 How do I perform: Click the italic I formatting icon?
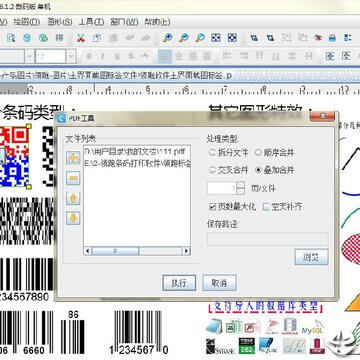click(103, 56)
